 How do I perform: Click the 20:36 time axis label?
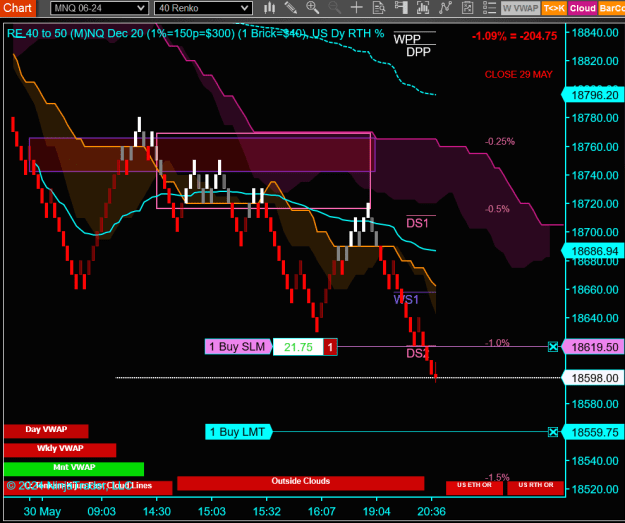click(x=431, y=511)
